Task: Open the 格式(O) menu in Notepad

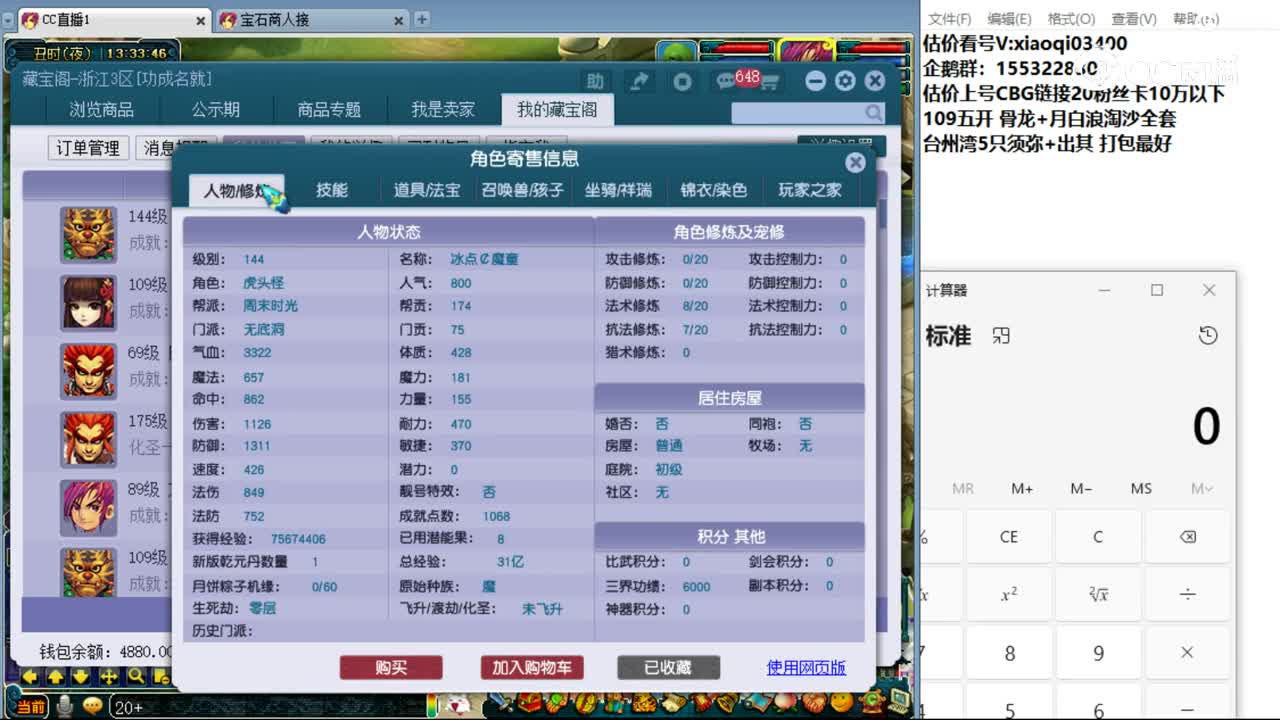Action: [1070, 18]
